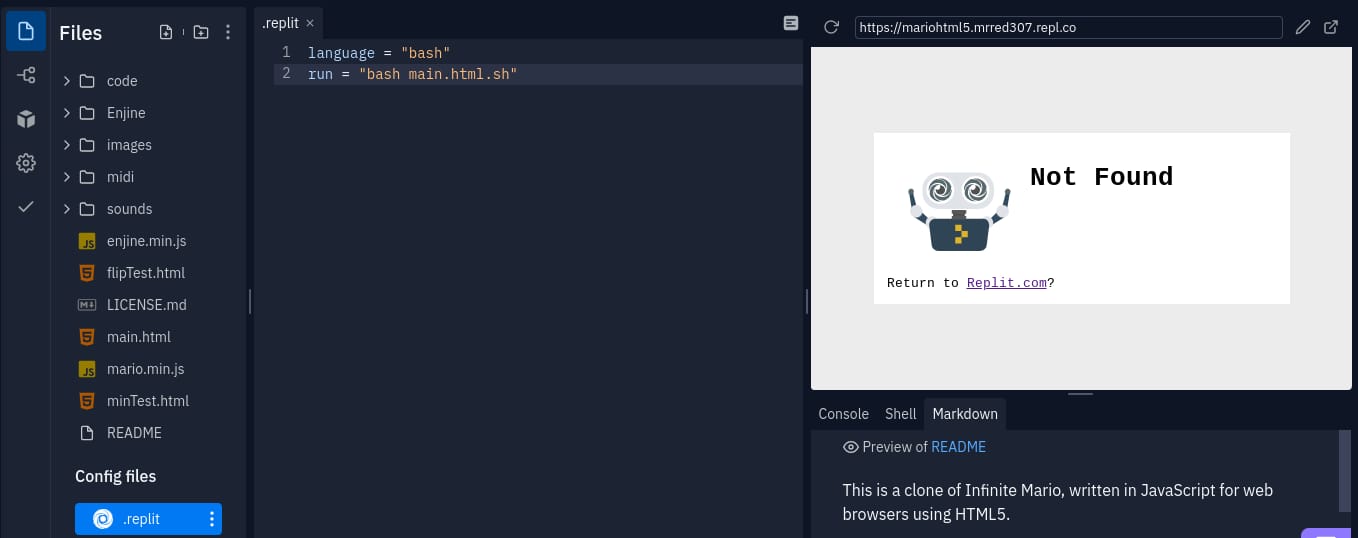Open the Packages cube icon
This screenshot has height=538, width=1358.
[26, 119]
